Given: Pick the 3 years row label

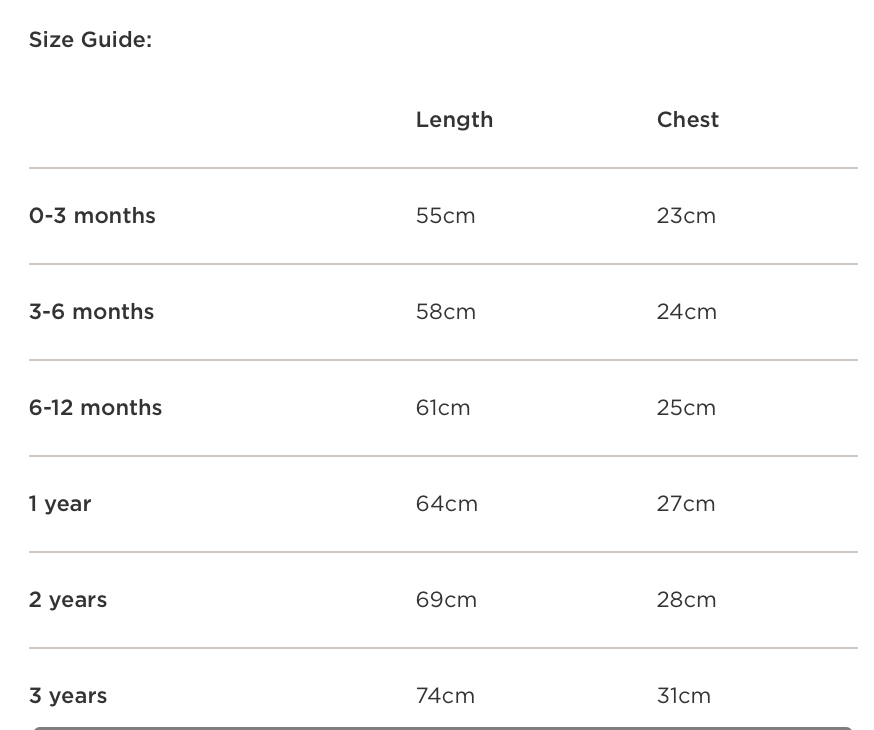Looking at the screenshot, I should point(68,696).
